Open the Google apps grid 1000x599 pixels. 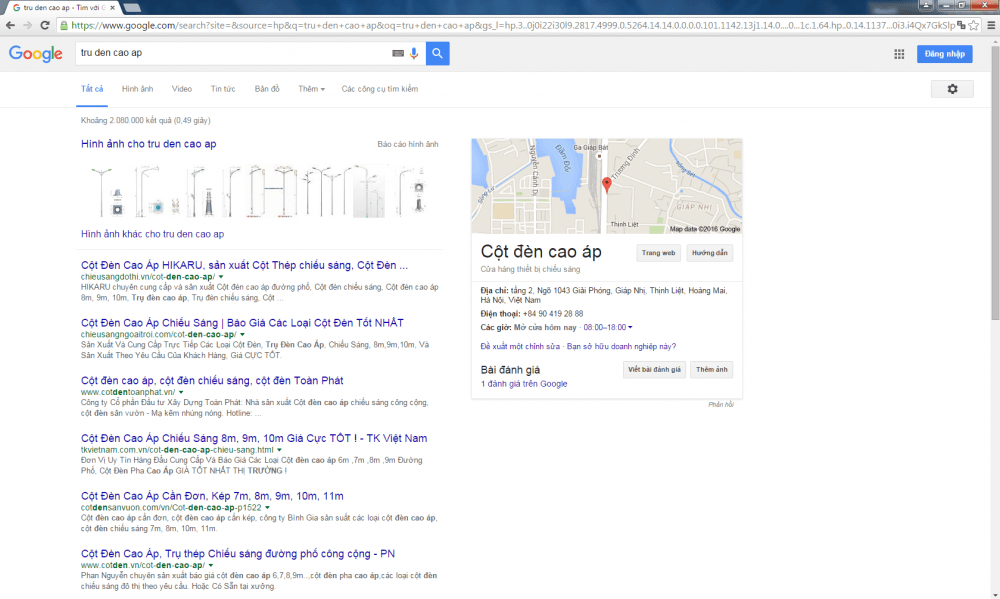click(x=899, y=54)
